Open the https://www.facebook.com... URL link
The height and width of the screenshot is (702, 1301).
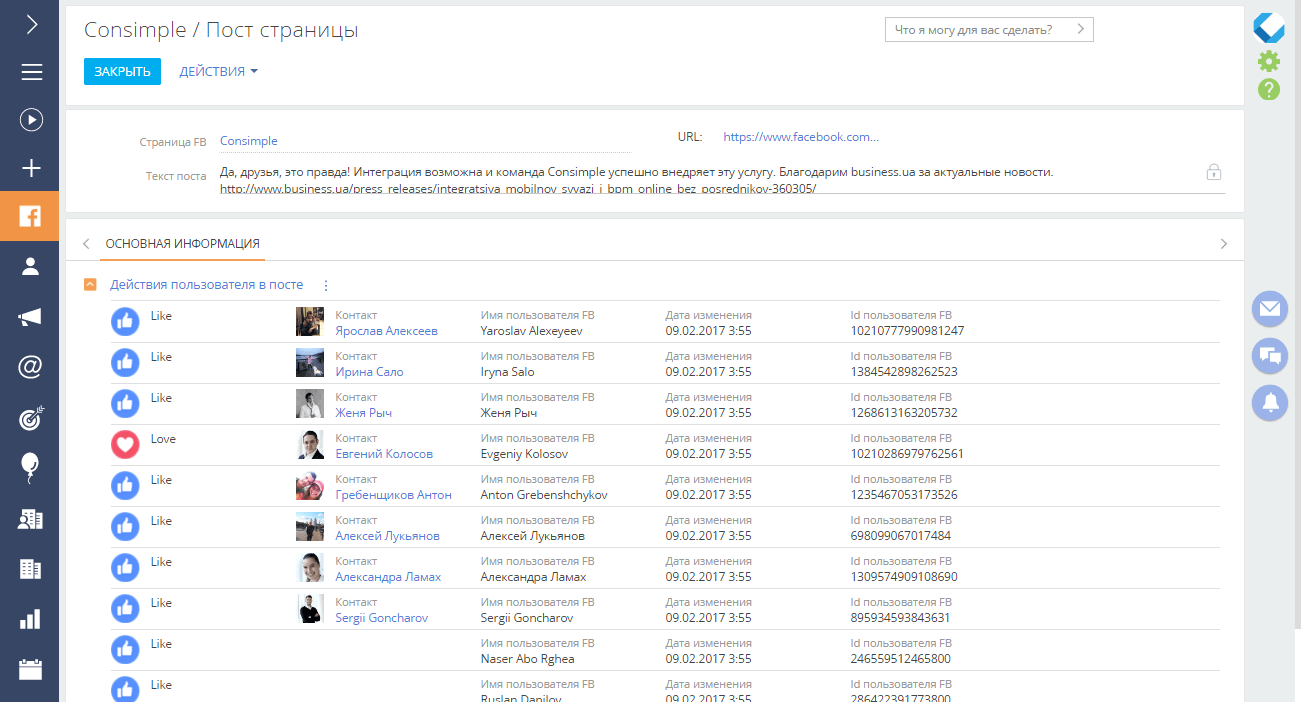[801, 137]
